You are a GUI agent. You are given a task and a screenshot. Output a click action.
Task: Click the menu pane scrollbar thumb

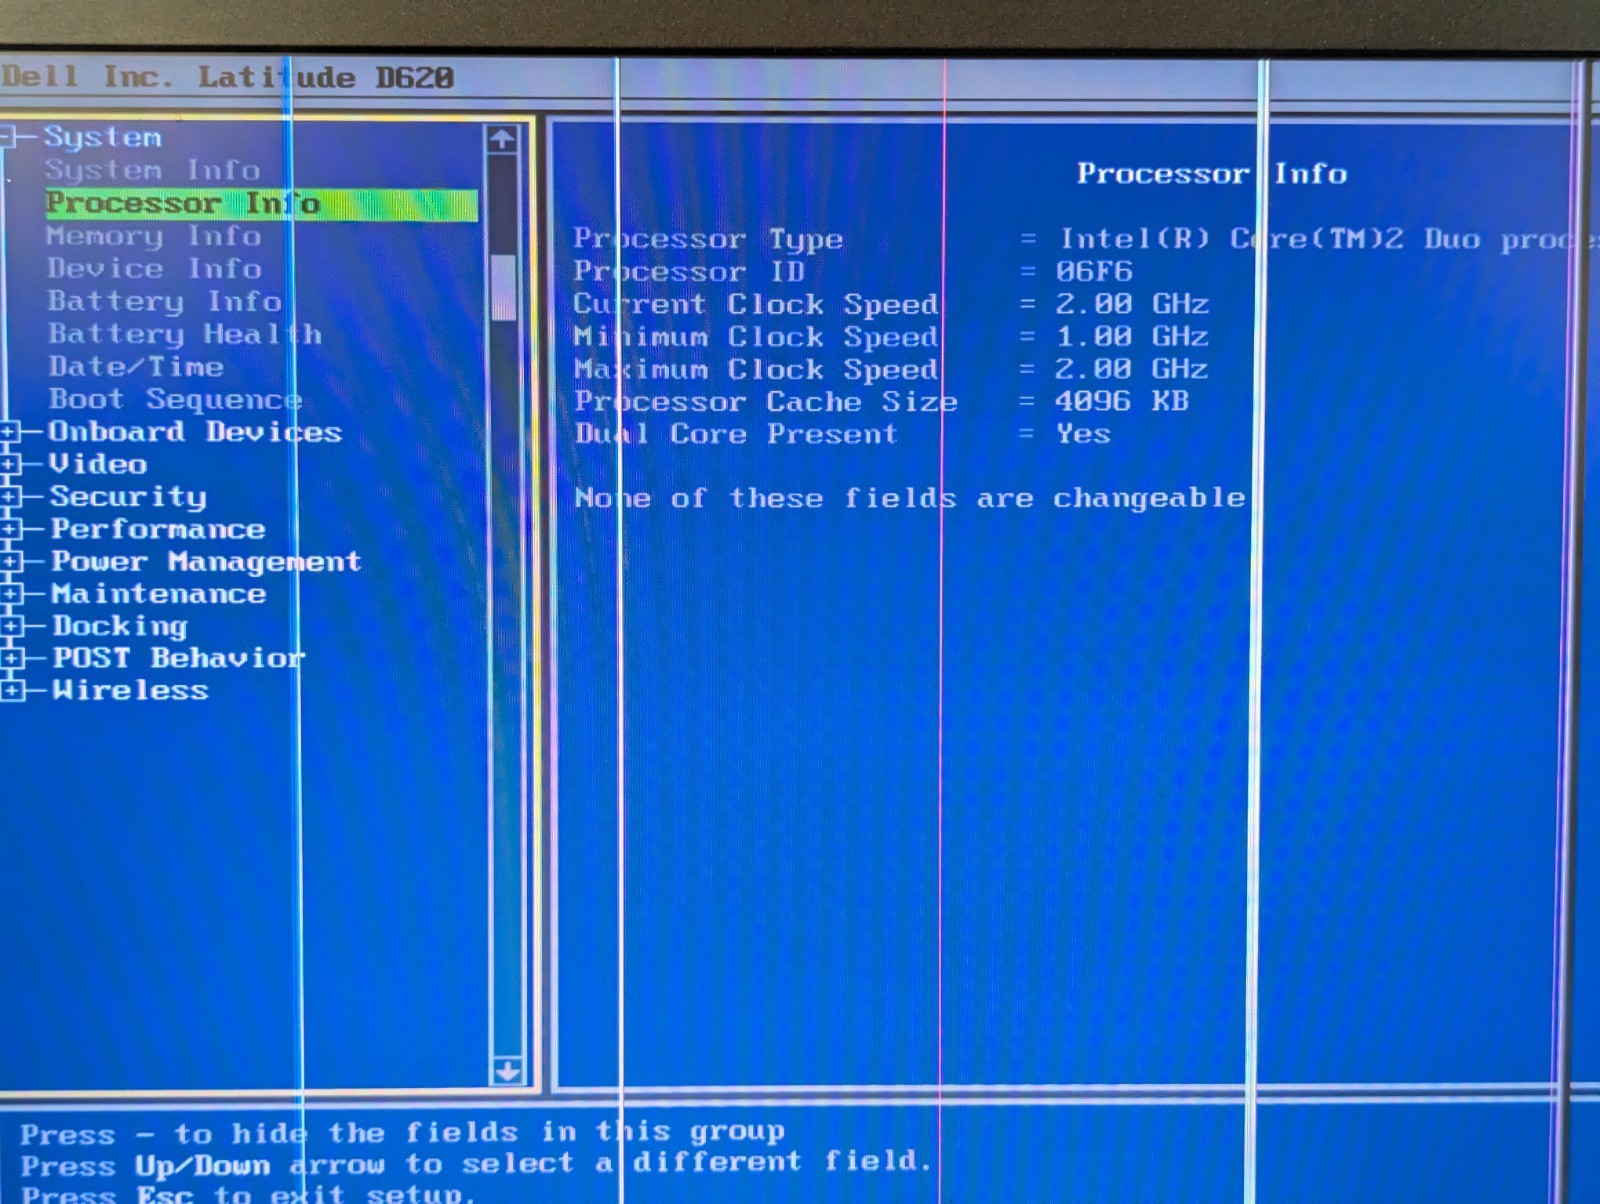pyautogui.click(x=504, y=287)
